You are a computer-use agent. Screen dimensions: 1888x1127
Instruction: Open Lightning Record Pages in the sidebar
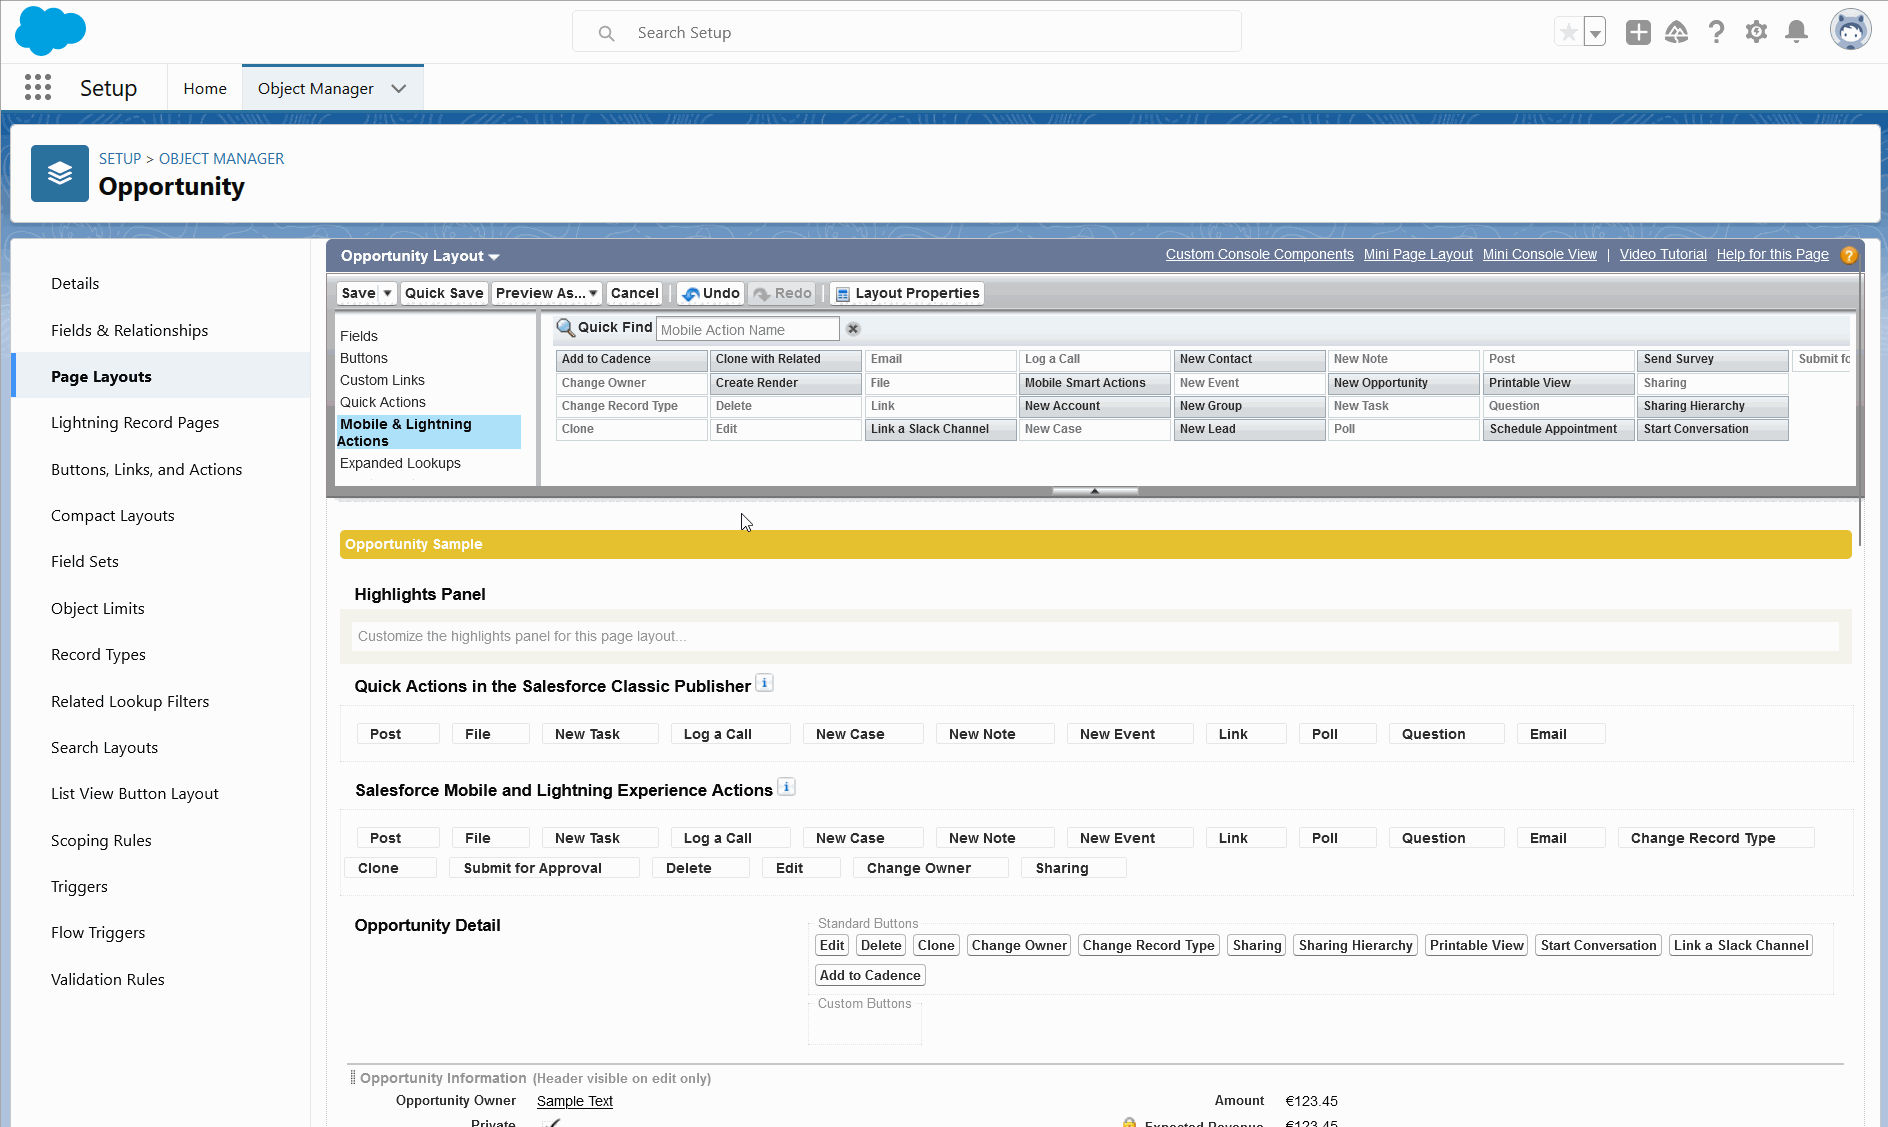(x=135, y=422)
